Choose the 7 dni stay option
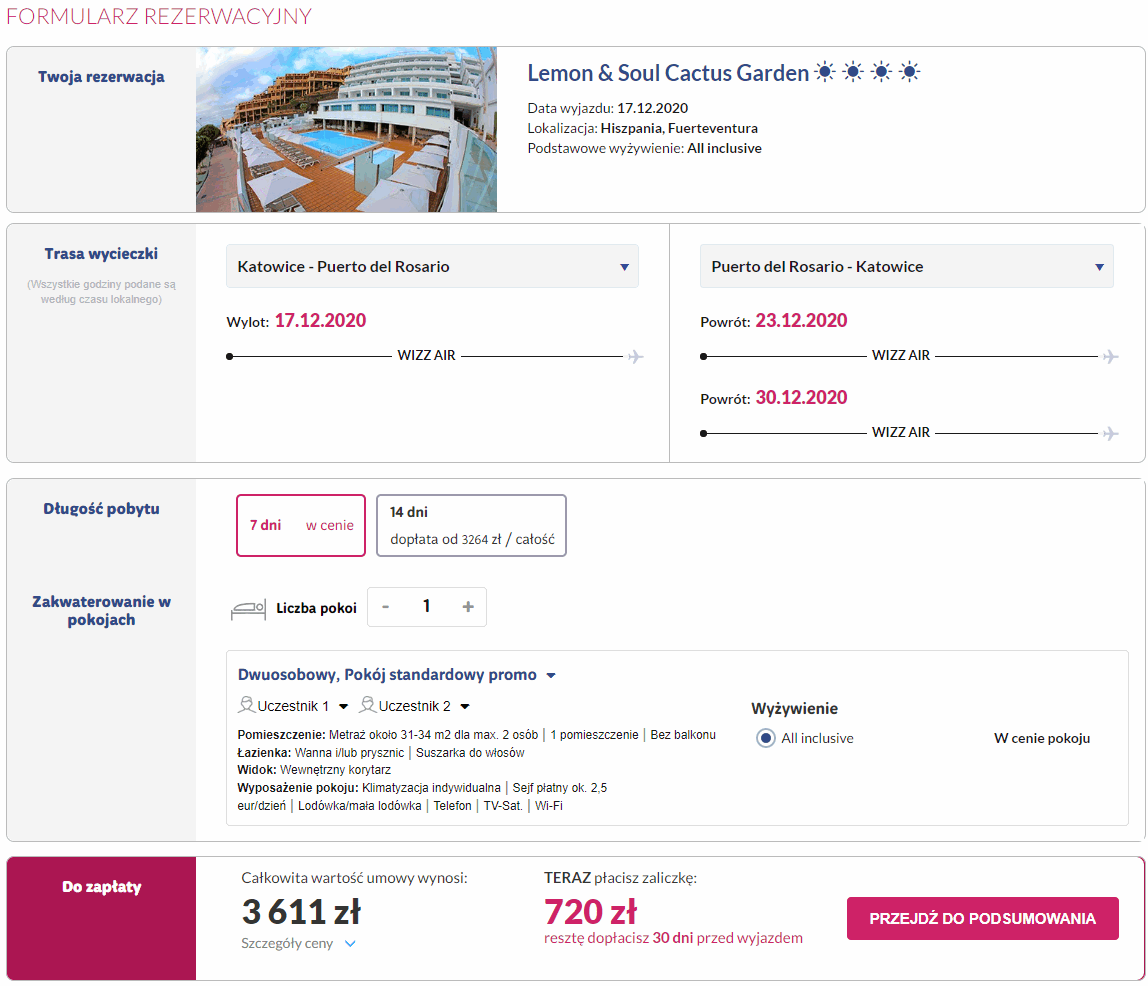This screenshot has width=1148, height=986. pyautogui.click(x=301, y=526)
